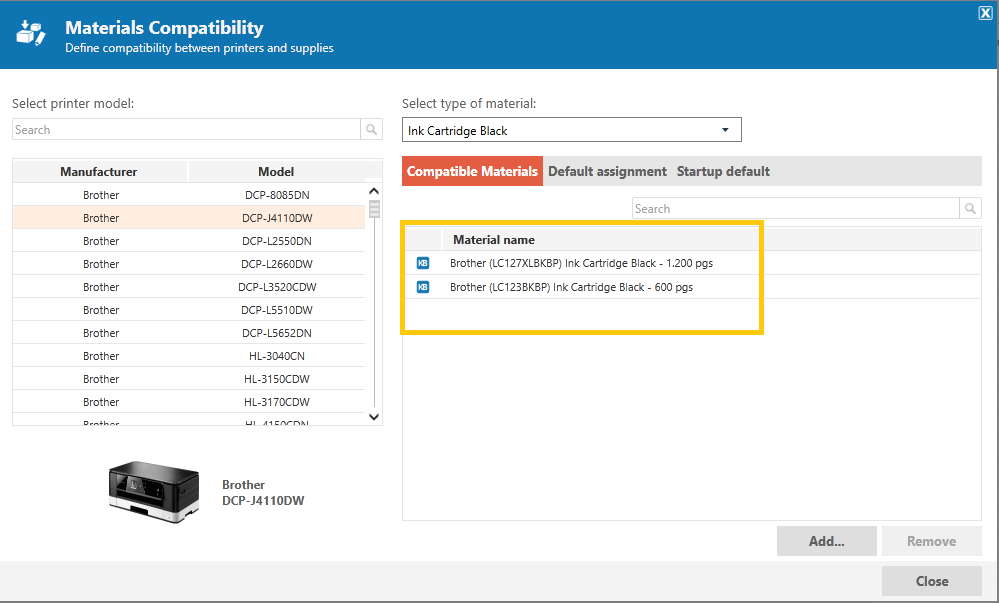This screenshot has width=999, height=603.
Task: Click the Close button at bottom
Action: click(931, 581)
